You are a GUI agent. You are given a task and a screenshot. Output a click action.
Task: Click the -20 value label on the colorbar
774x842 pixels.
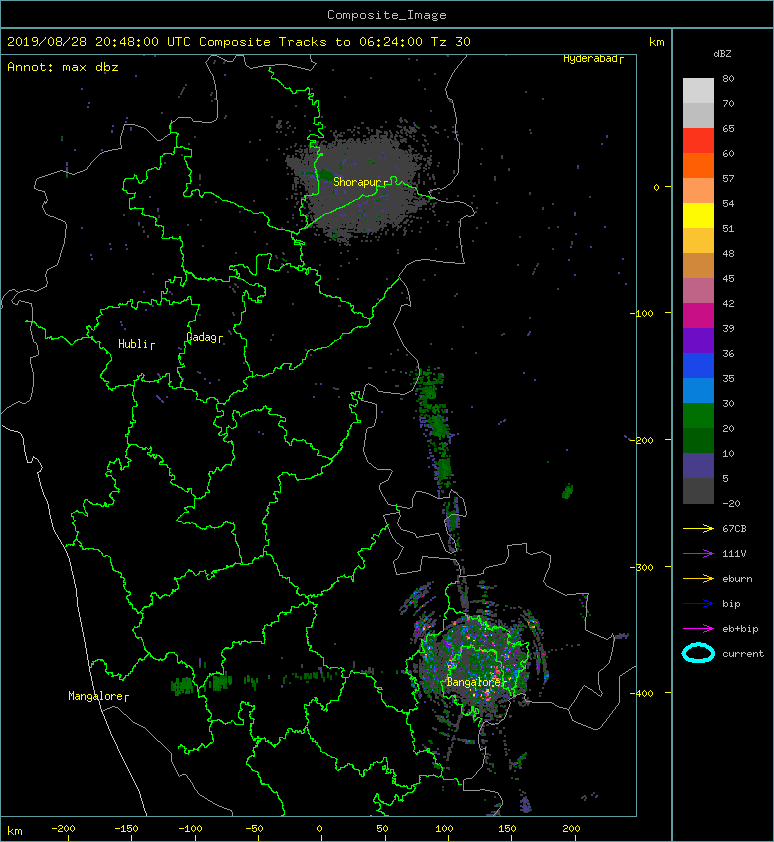point(732,504)
